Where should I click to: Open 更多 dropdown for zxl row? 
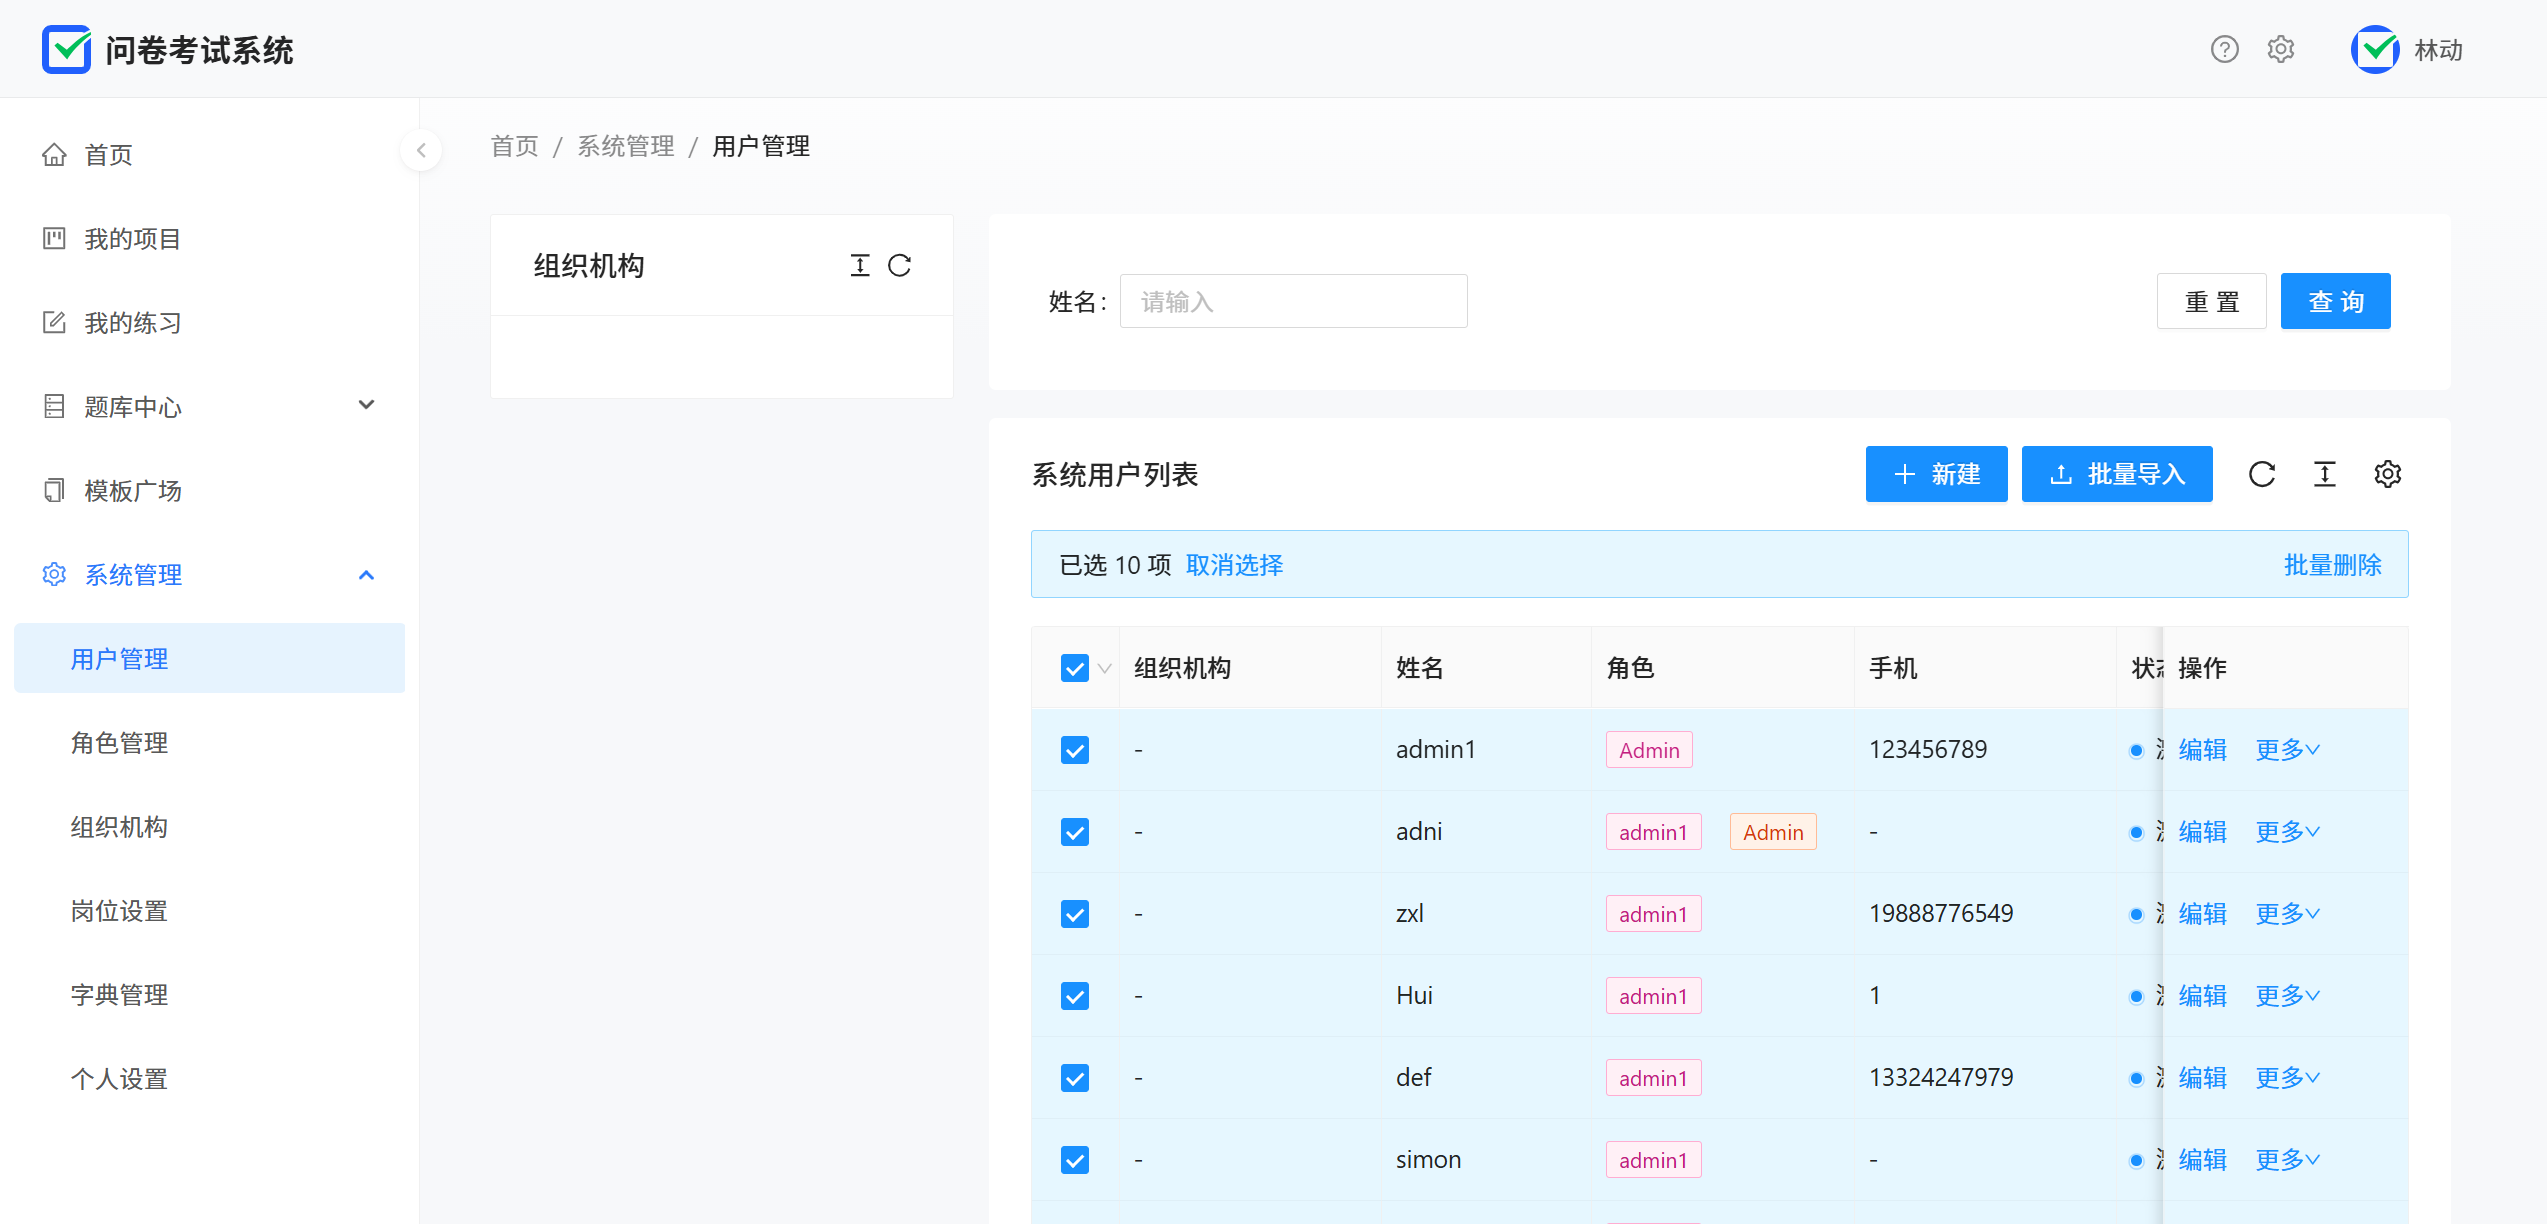tap(2287, 914)
